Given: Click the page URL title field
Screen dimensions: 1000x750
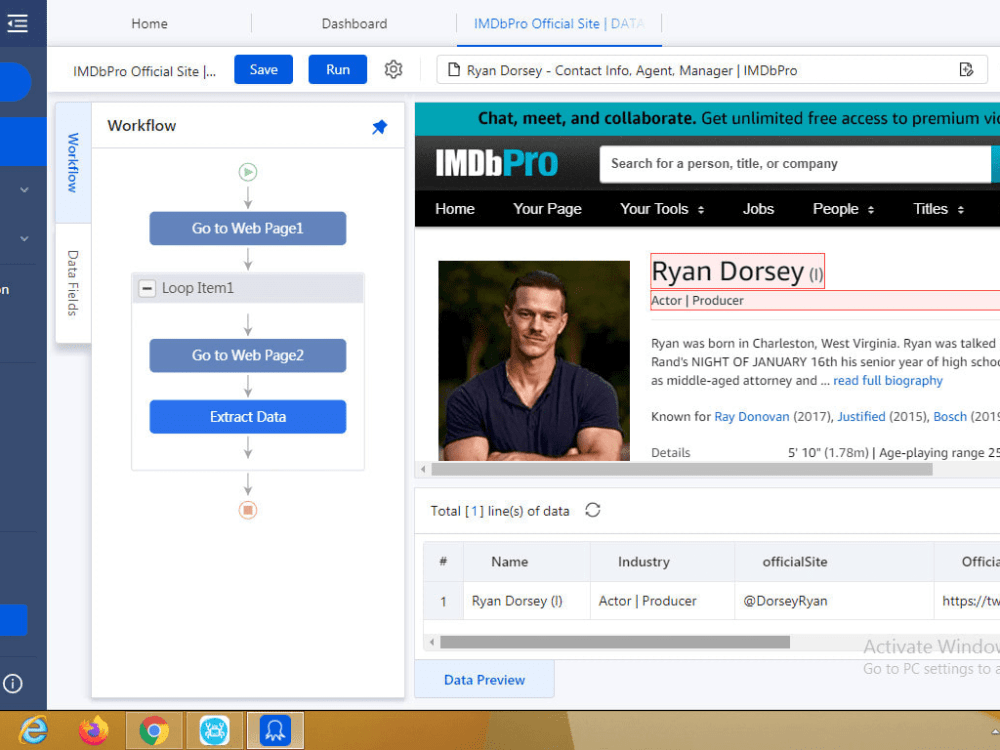Looking at the screenshot, I should click(x=712, y=70).
